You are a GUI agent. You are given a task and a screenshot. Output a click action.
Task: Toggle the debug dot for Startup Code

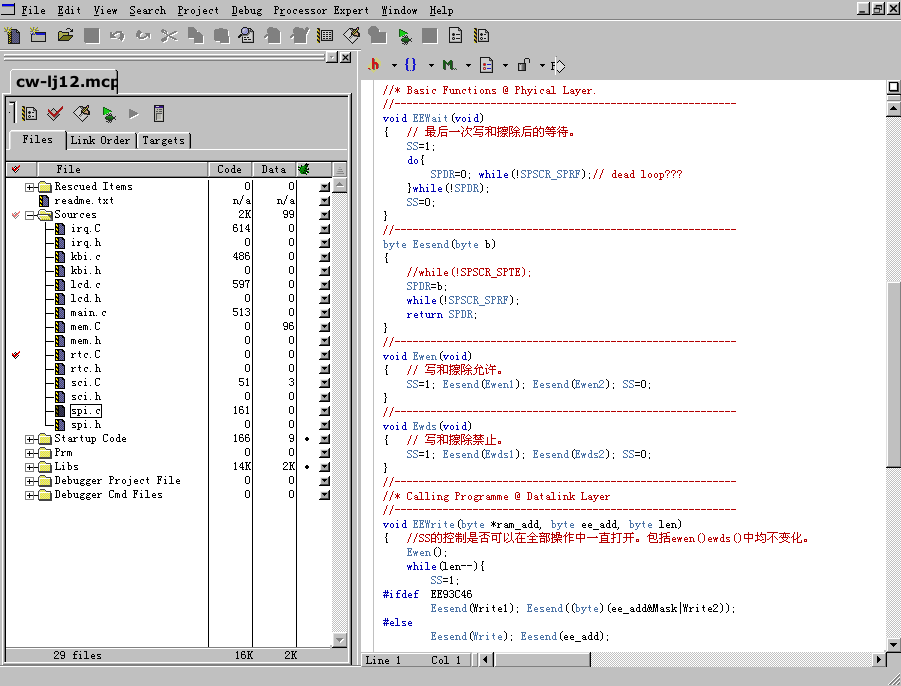point(307,438)
